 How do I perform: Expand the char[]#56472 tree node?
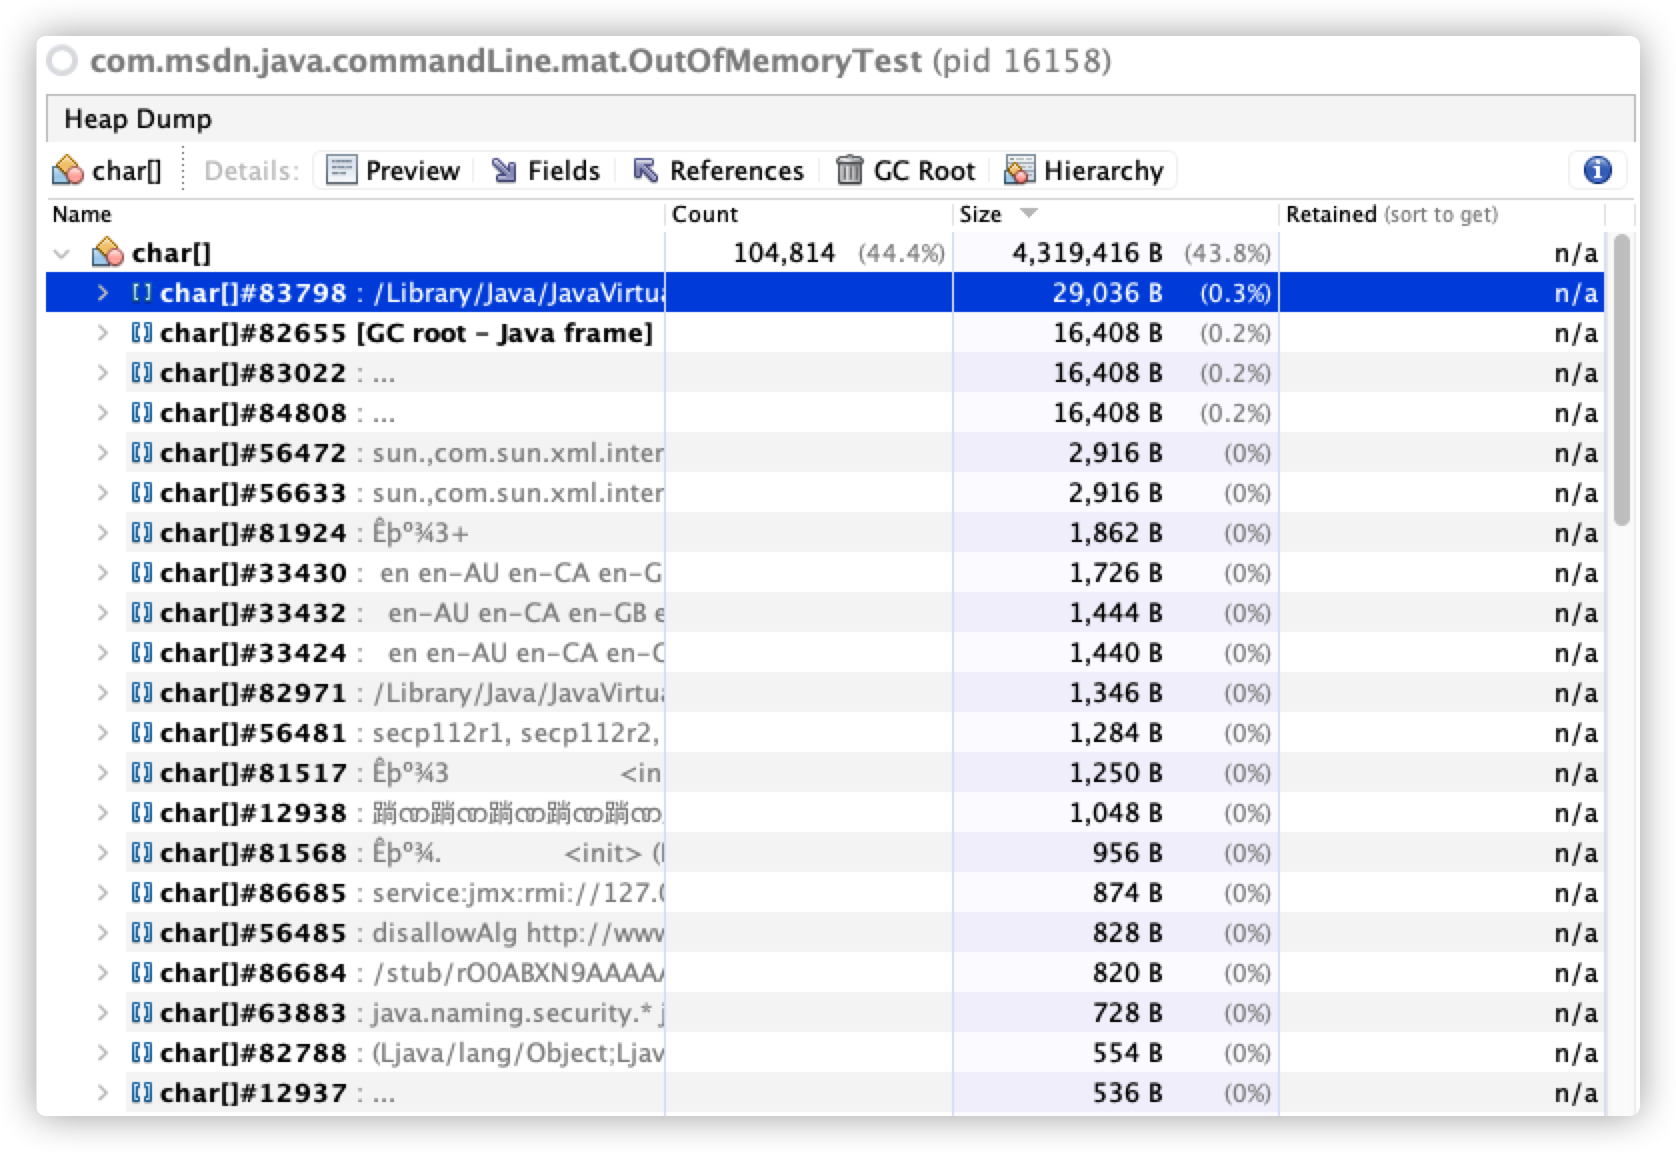tap(101, 453)
